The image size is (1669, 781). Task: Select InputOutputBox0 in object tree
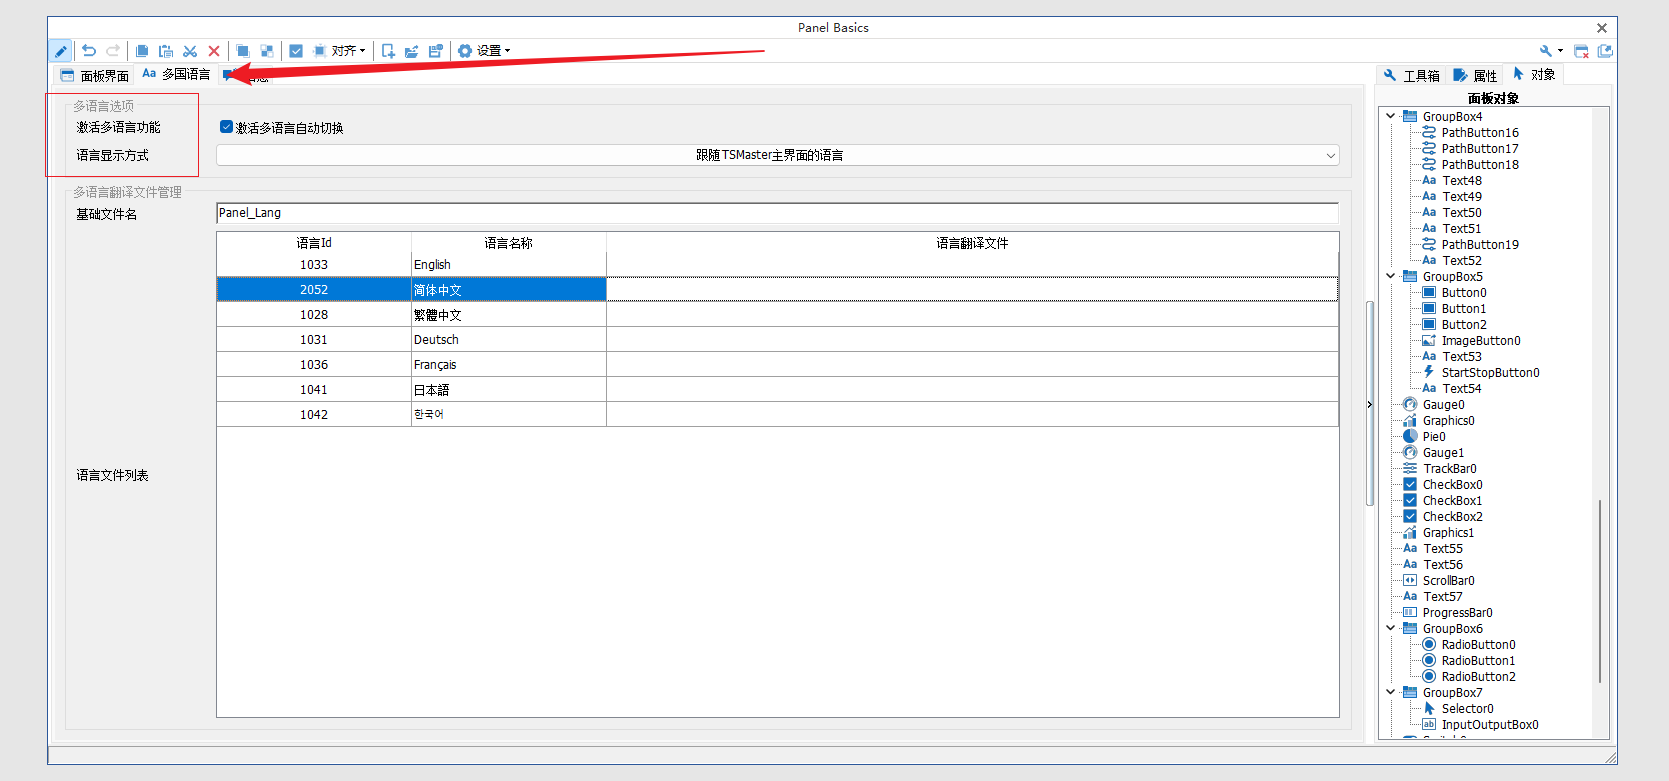coord(1489,725)
